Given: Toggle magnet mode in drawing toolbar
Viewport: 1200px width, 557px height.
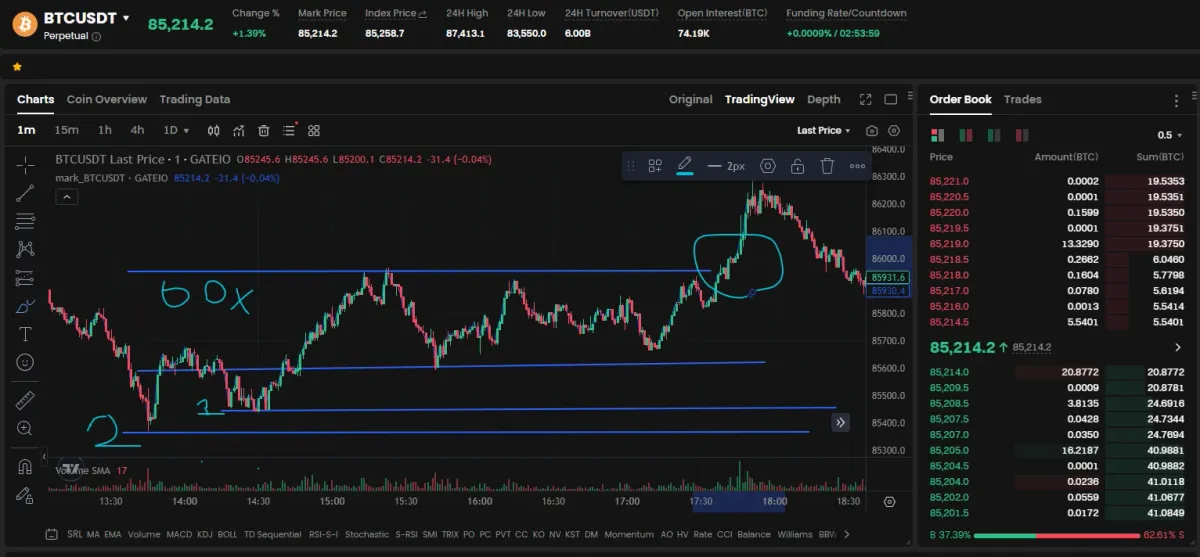Looking at the screenshot, I should [25, 466].
